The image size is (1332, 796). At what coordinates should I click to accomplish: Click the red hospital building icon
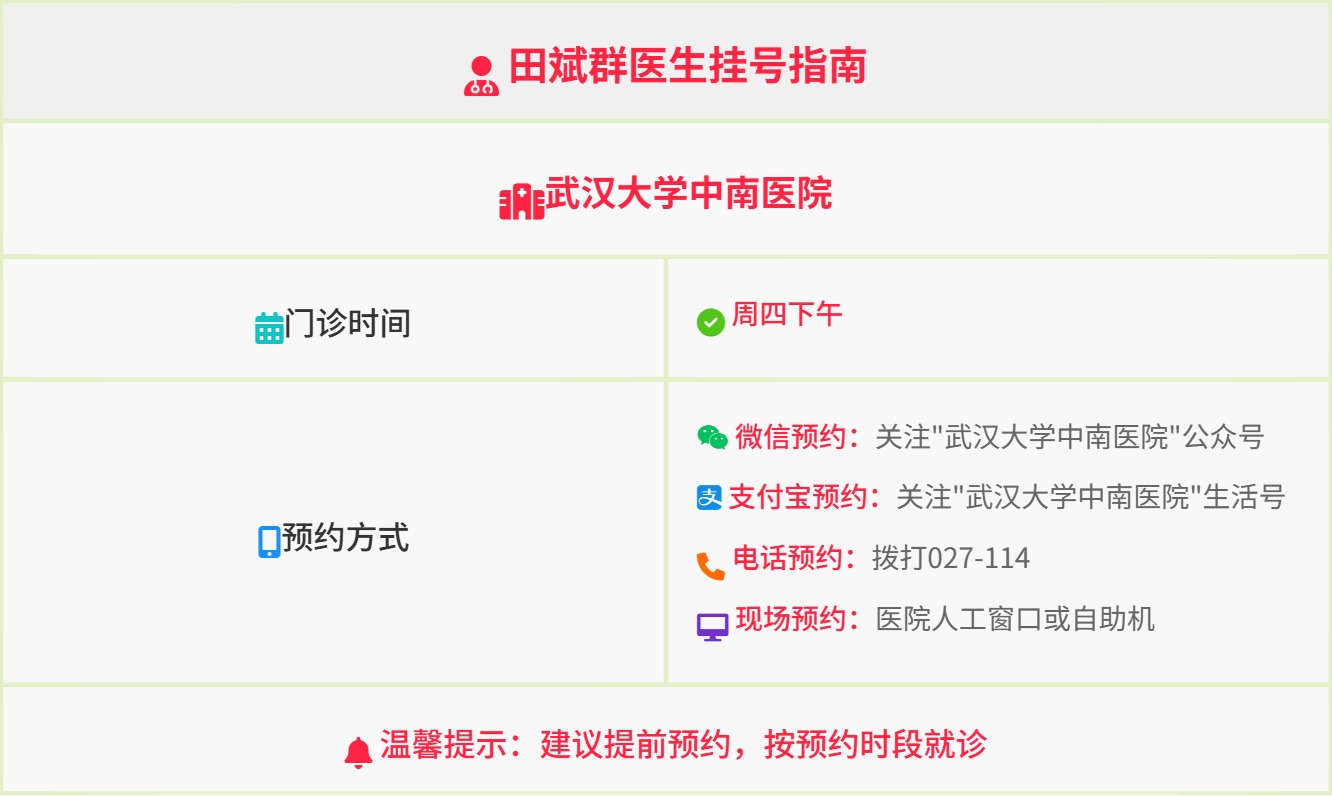(521, 202)
